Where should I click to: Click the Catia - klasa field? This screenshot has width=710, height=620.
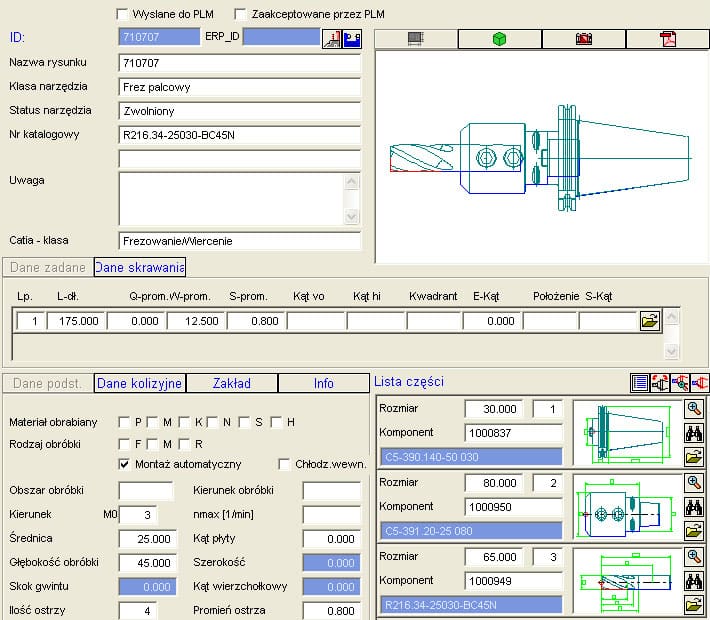(x=240, y=241)
